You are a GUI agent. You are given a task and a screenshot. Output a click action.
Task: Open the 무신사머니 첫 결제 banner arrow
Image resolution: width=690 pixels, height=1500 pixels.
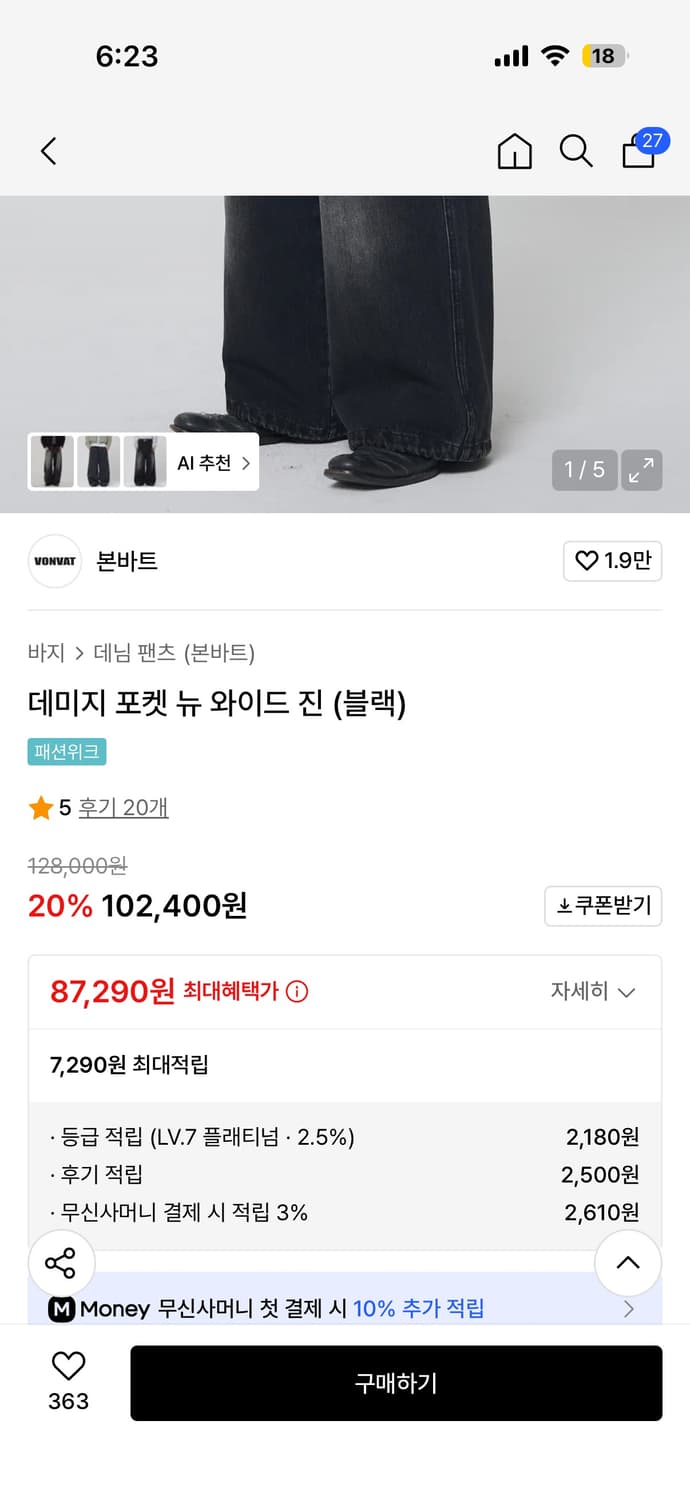pos(628,1308)
